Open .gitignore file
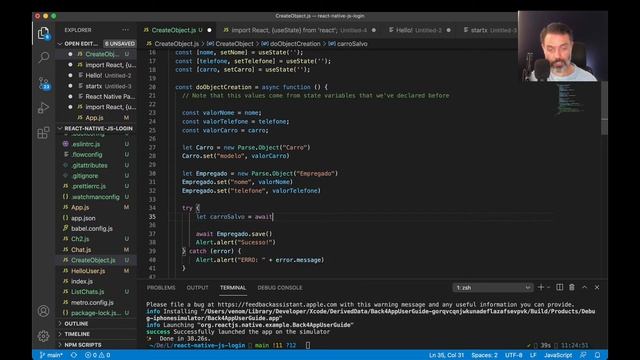The width and height of the screenshot is (640, 360). point(96,176)
